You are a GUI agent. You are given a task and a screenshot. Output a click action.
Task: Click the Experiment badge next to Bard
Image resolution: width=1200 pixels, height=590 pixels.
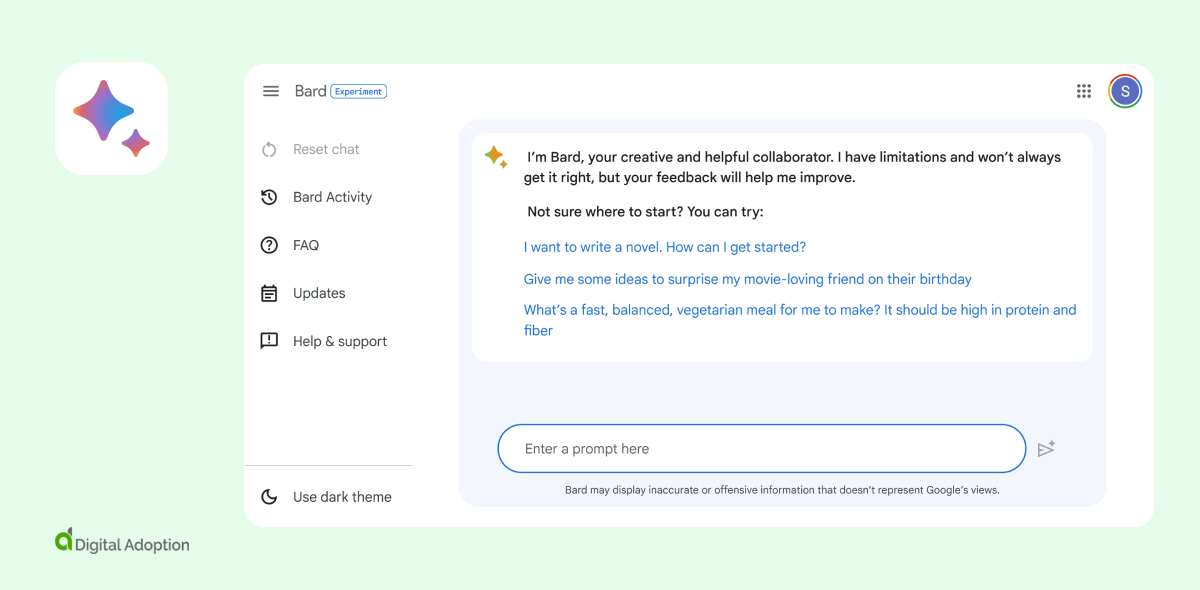click(x=358, y=91)
